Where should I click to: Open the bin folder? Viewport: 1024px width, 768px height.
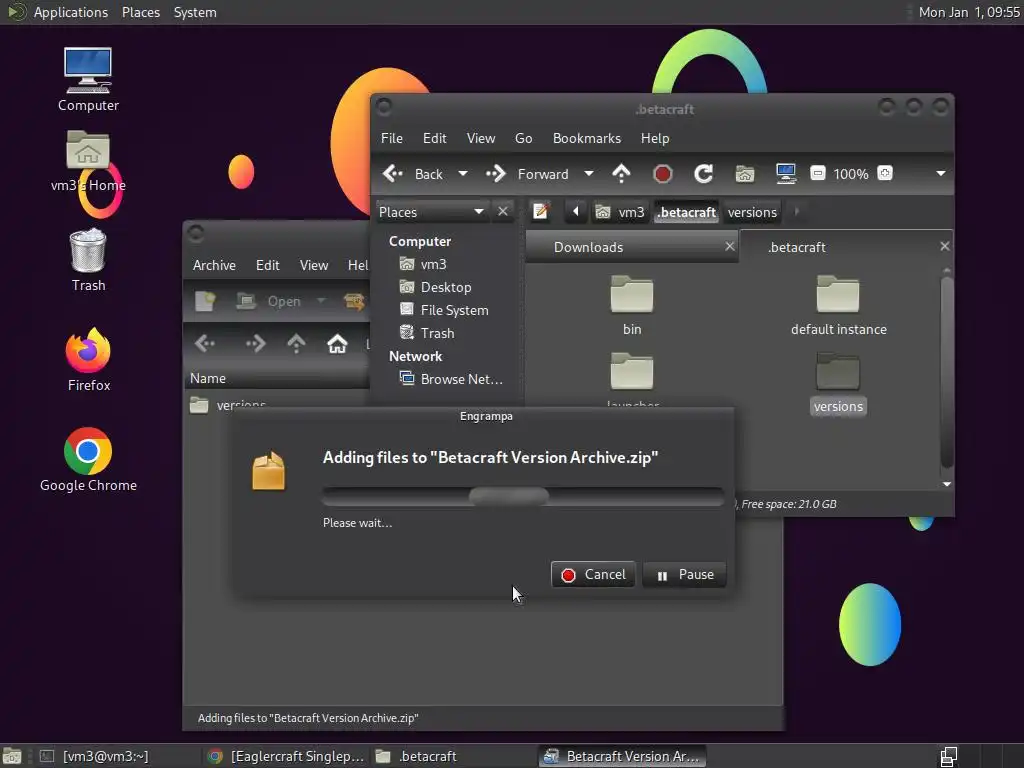632,305
